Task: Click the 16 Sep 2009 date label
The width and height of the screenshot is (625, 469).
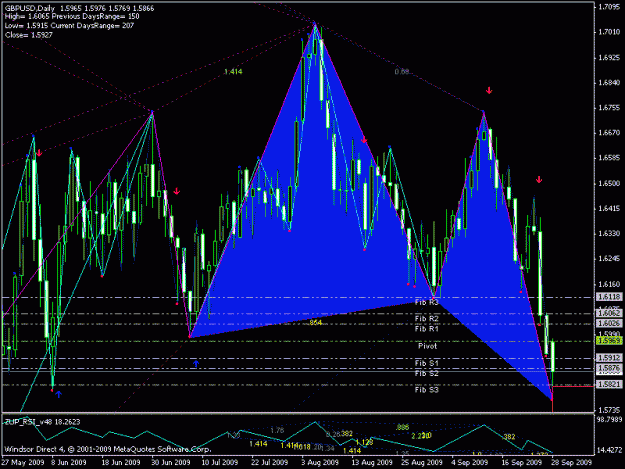Action: 521,462
